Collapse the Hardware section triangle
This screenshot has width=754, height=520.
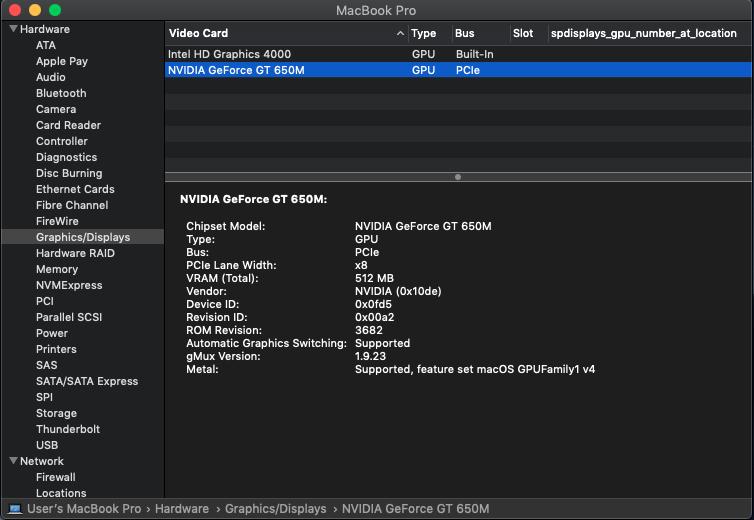coord(13,29)
